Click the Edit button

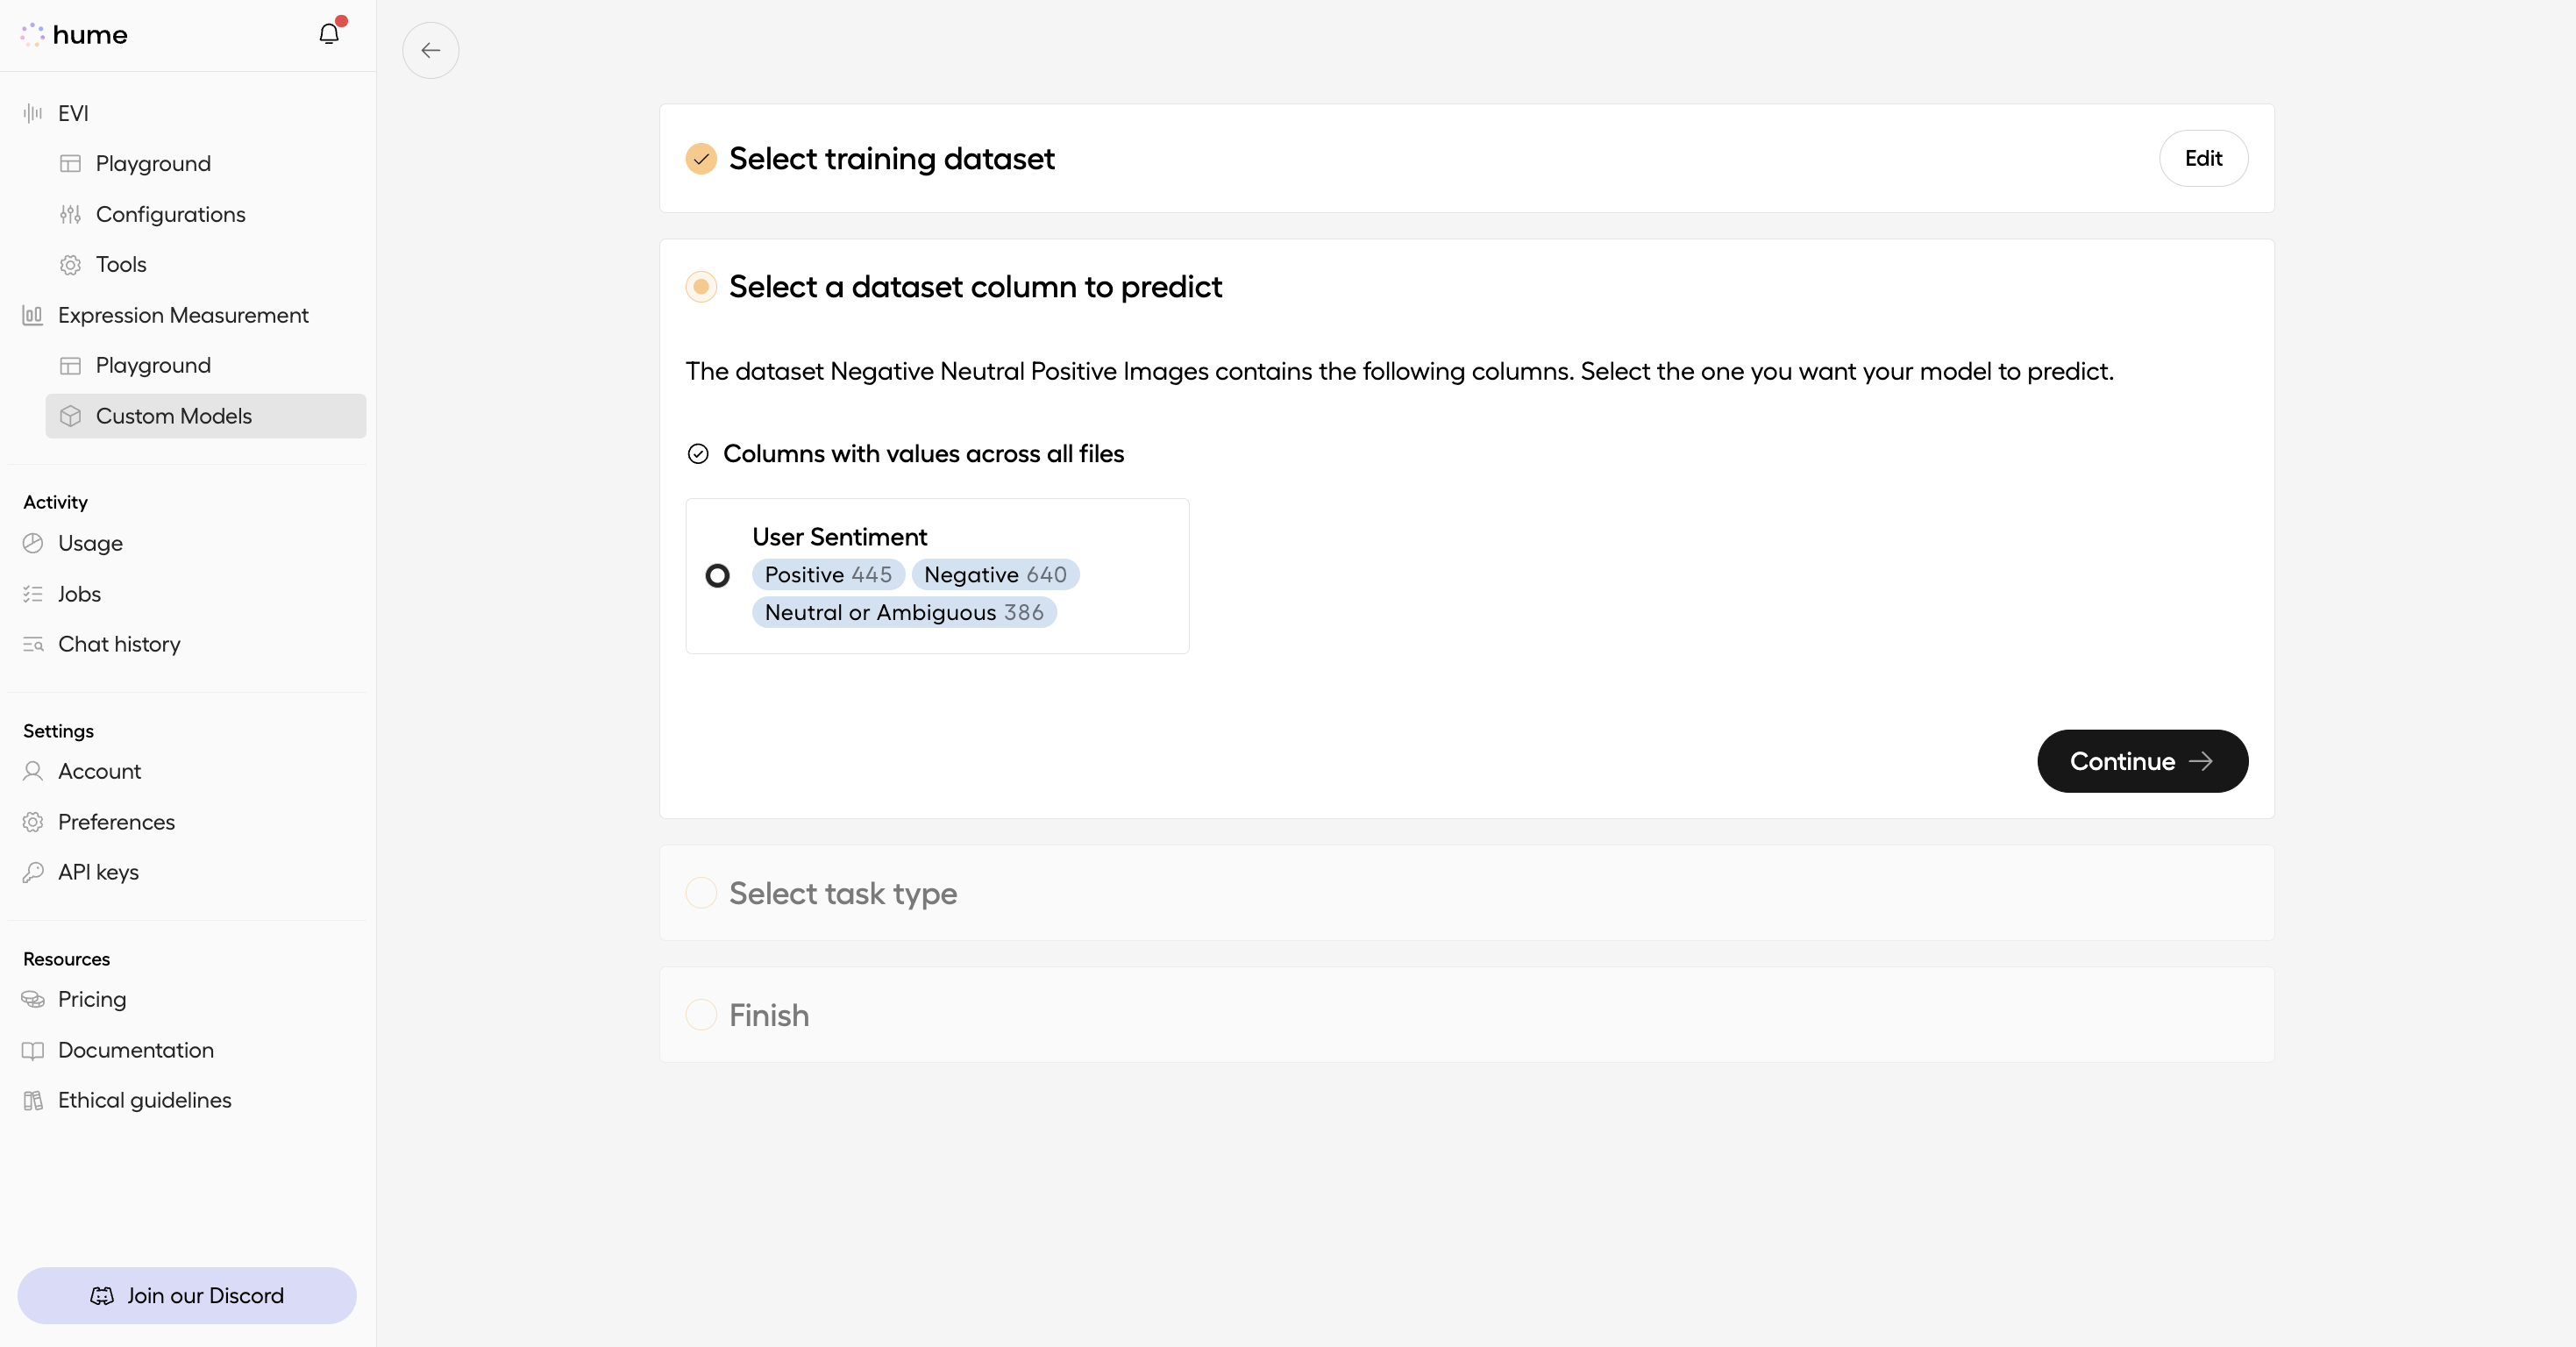coord(2204,158)
